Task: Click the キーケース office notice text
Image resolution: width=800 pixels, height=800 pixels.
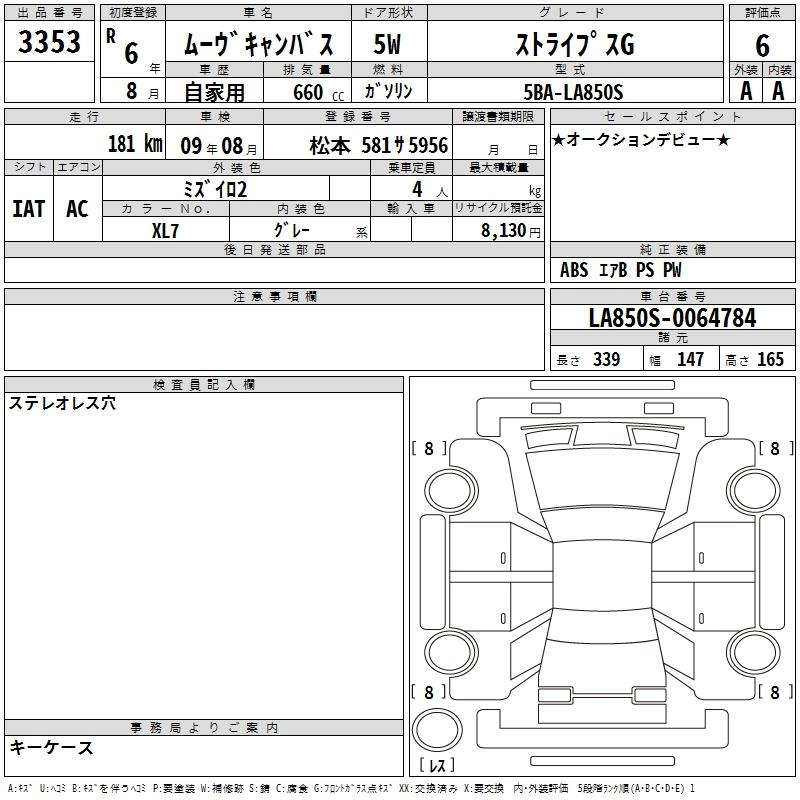Action: click(x=51, y=748)
